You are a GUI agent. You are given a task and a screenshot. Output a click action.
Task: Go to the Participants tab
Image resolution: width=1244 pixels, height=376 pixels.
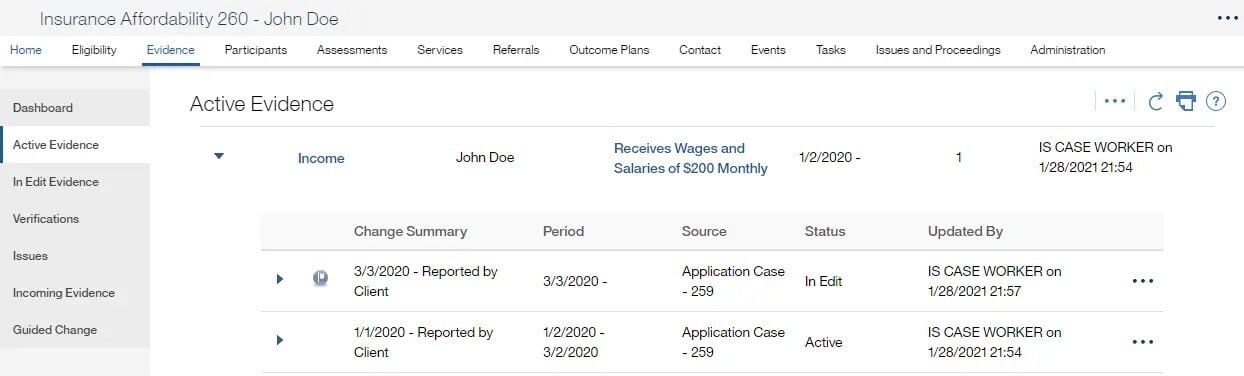[x=256, y=50]
